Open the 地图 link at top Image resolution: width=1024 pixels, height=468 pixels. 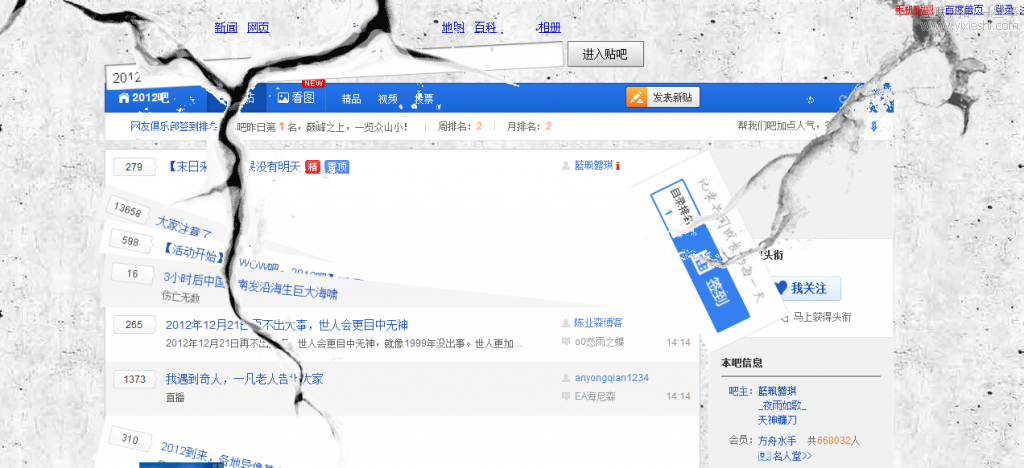click(x=453, y=27)
